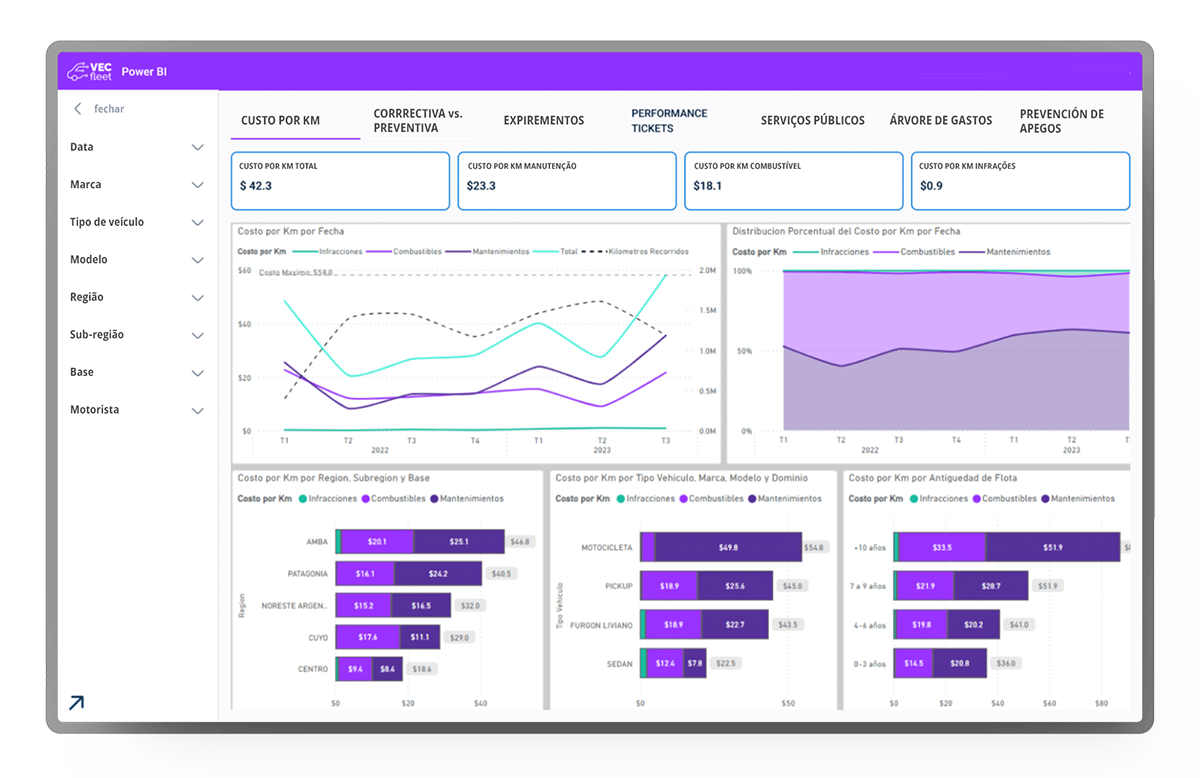The width and height of the screenshot is (1200, 778).
Task: Select the ÁRVORE DE GASTOS tab
Action: [x=940, y=121]
